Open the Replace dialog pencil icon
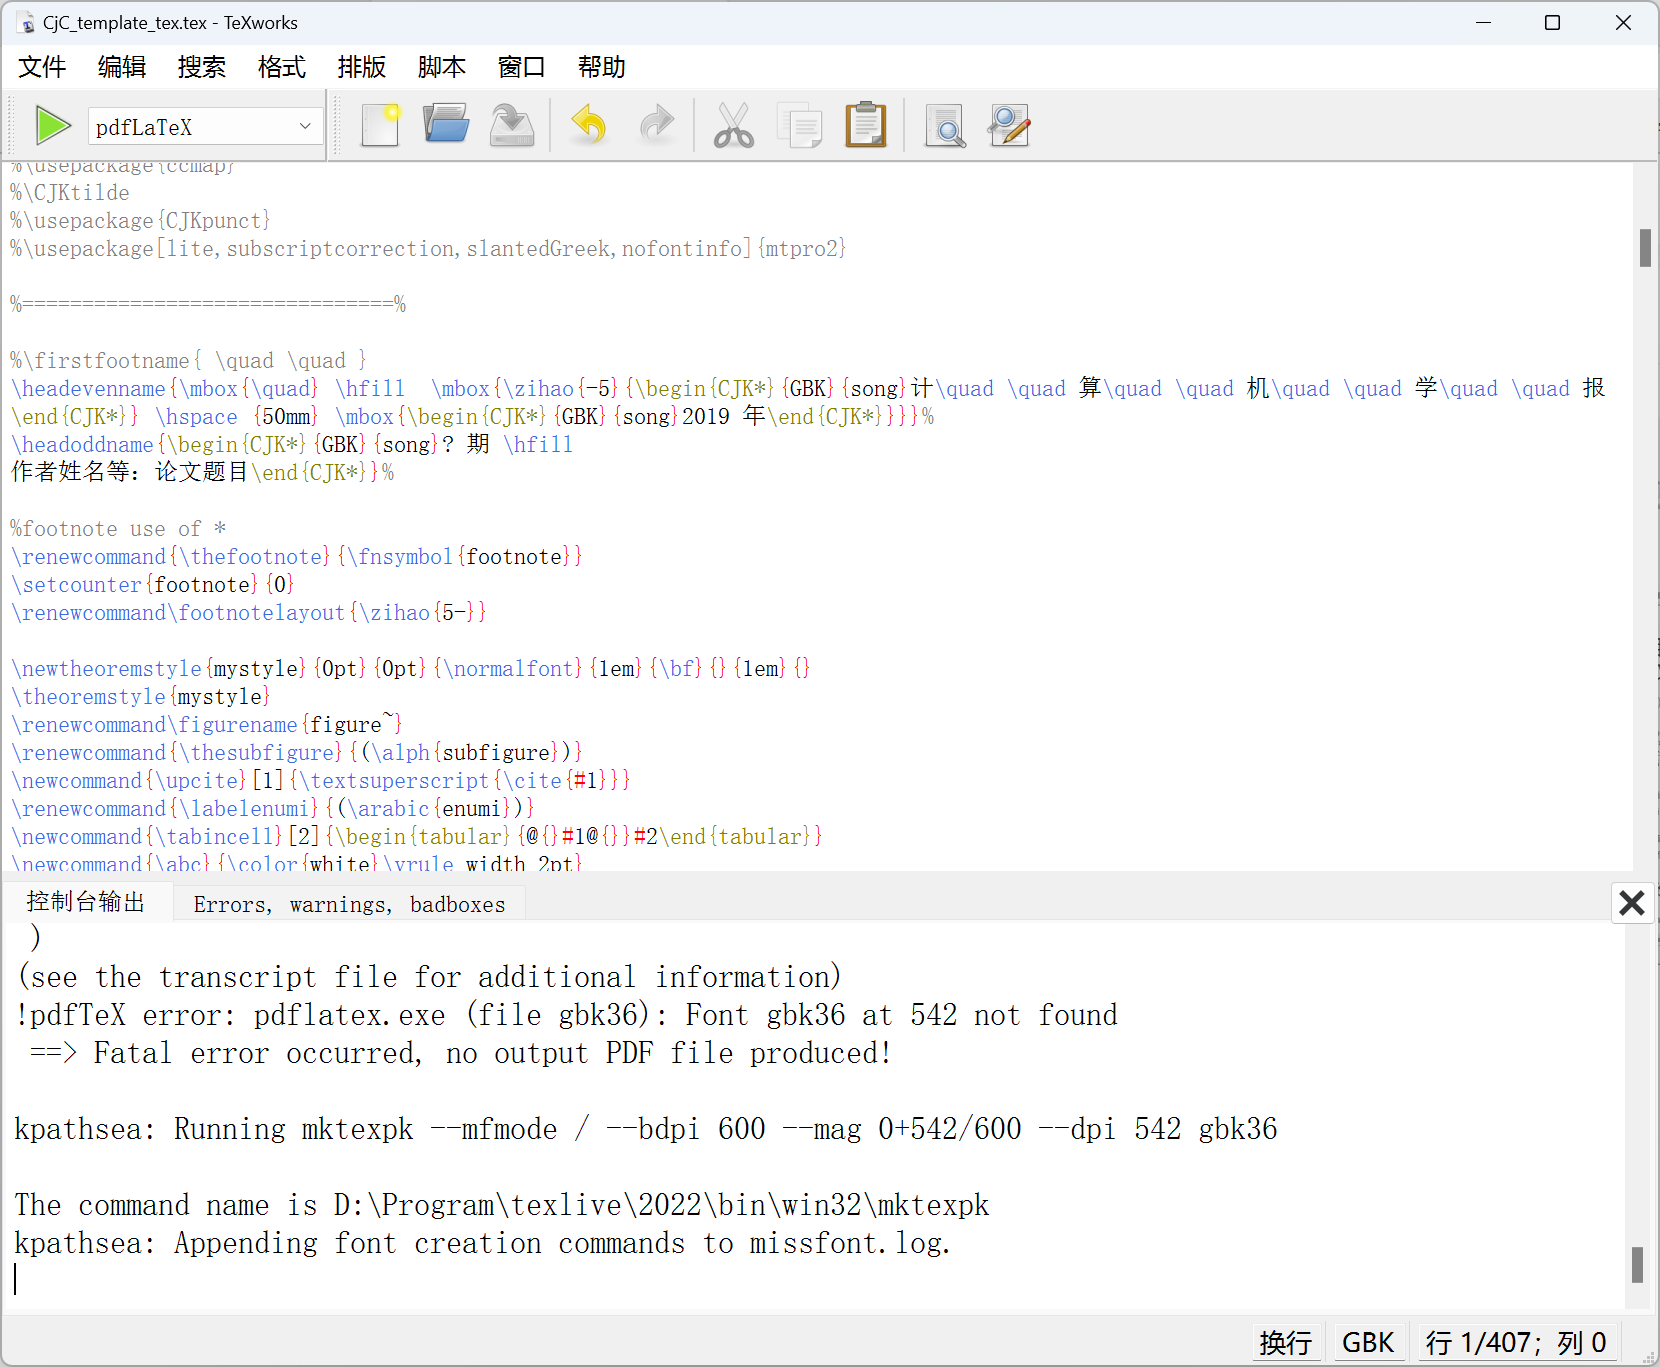Viewport: 1660px width, 1367px height. (x=1010, y=126)
